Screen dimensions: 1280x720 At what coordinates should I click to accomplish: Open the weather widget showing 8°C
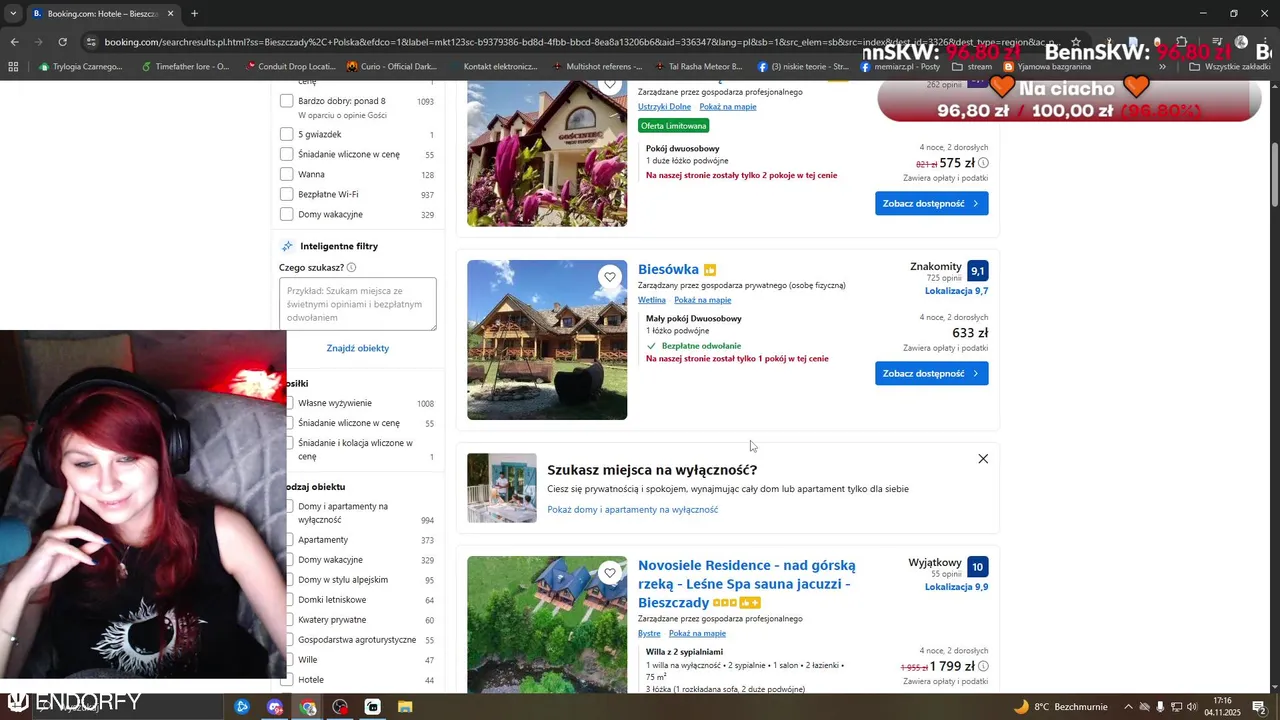(1060, 707)
